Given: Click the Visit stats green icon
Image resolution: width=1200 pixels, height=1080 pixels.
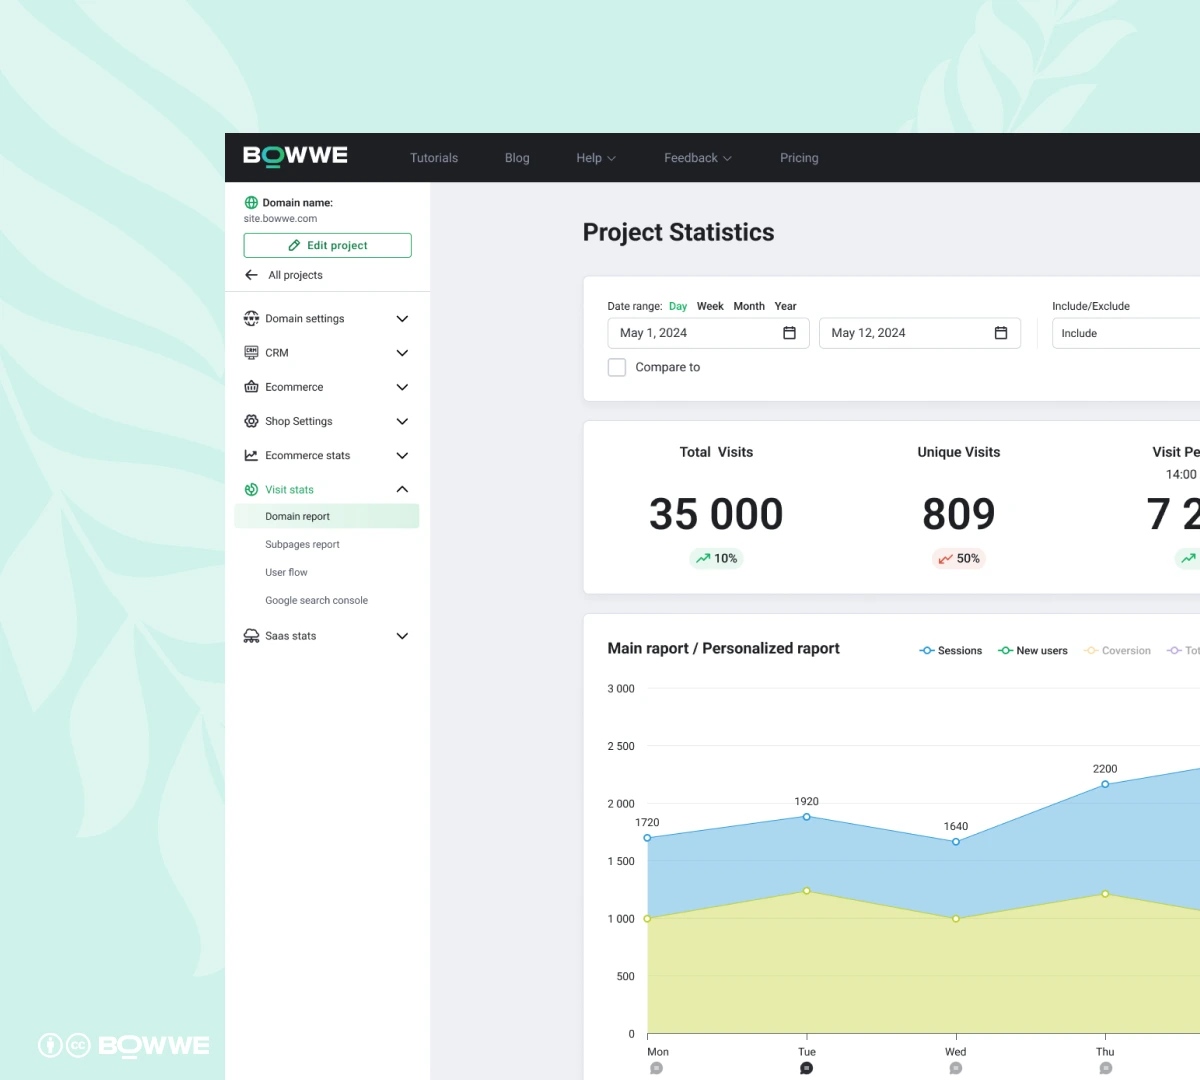Looking at the screenshot, I should tap(251, 489).
